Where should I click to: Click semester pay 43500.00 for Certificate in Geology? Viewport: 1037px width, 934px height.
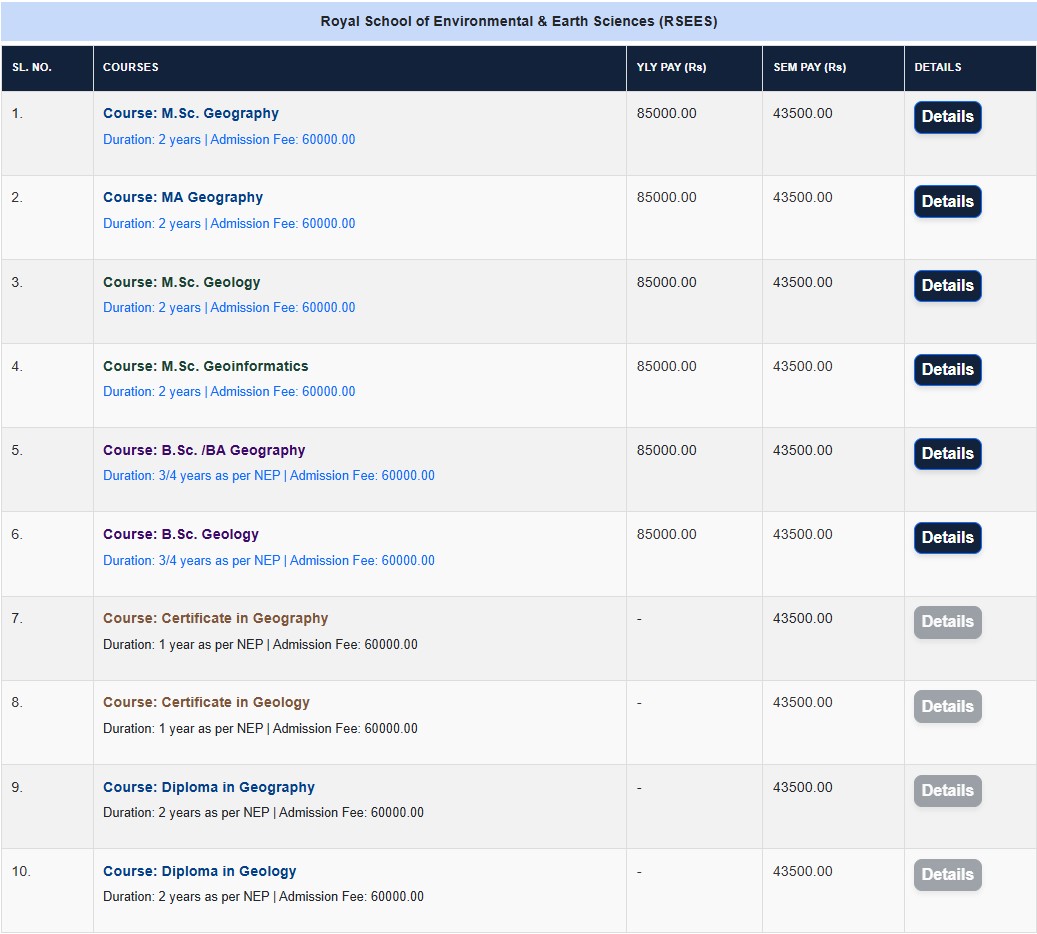pyautogui.click(x=802, y=702)
